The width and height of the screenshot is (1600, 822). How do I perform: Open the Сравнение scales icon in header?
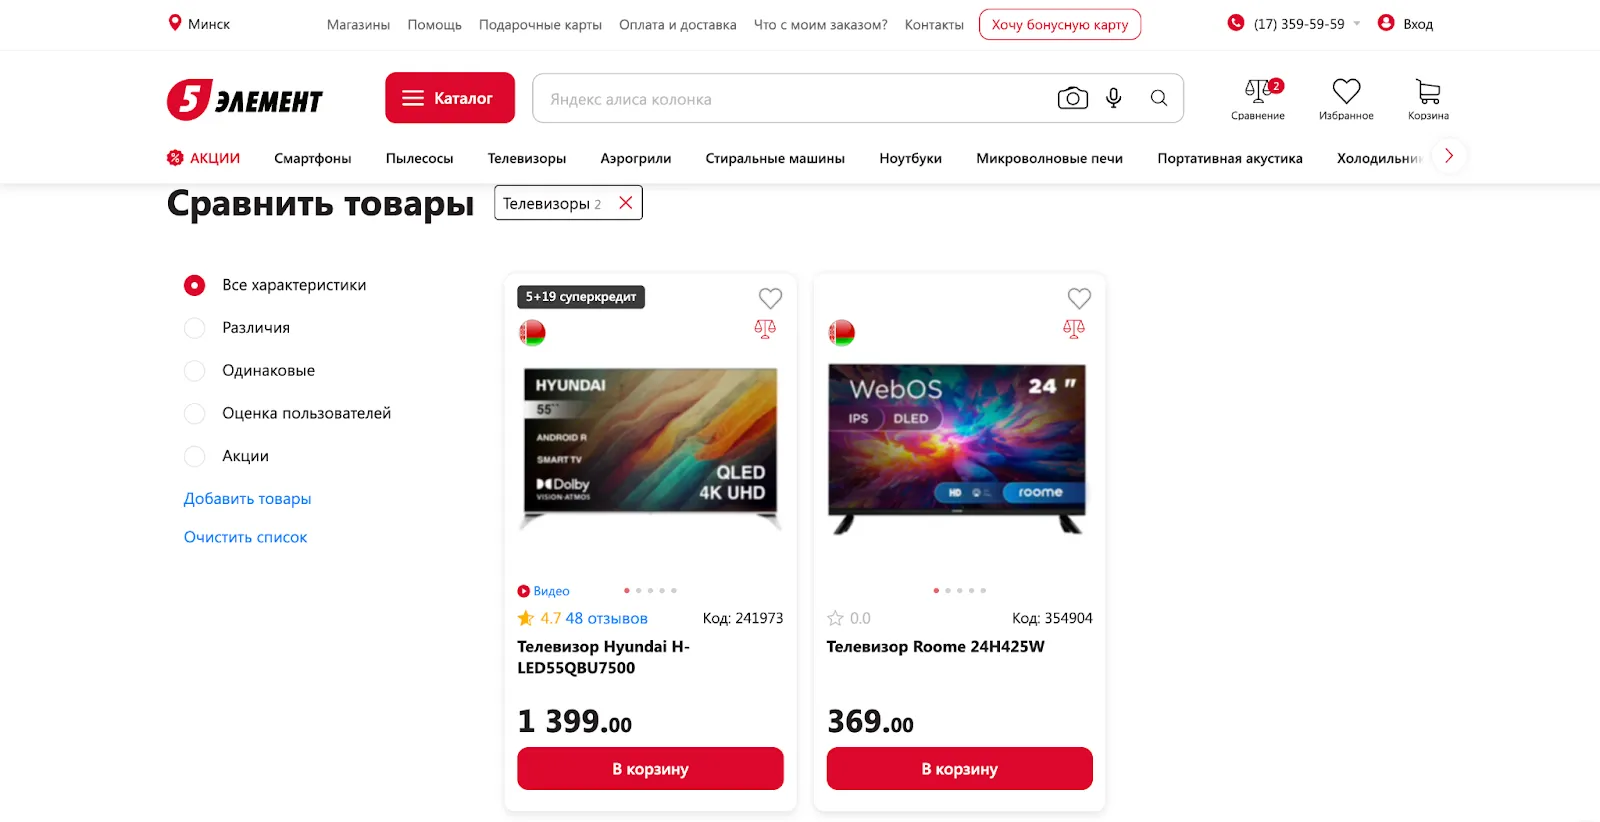(x=1258, y=93)
